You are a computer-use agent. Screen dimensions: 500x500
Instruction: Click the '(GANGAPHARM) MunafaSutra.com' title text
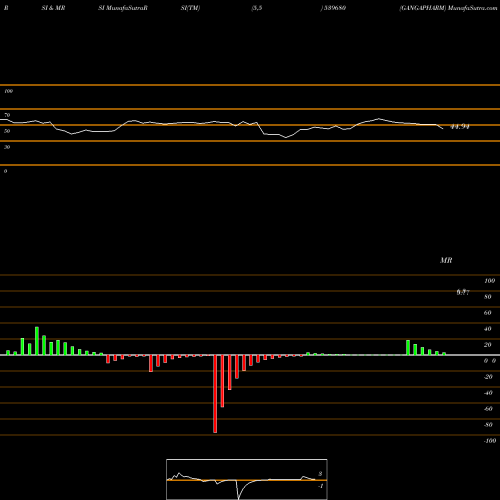[x=448, y=8]
